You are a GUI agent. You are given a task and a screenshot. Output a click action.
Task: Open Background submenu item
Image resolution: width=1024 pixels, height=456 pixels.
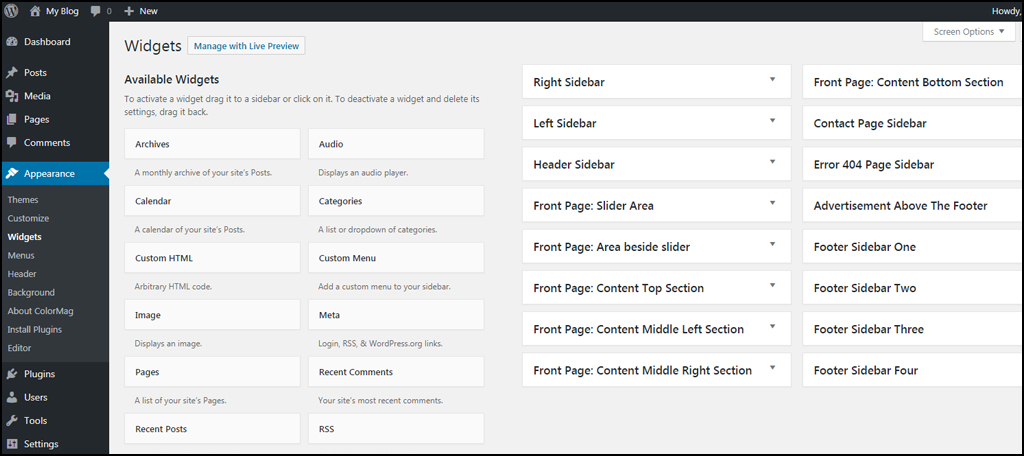coord(31,293)
